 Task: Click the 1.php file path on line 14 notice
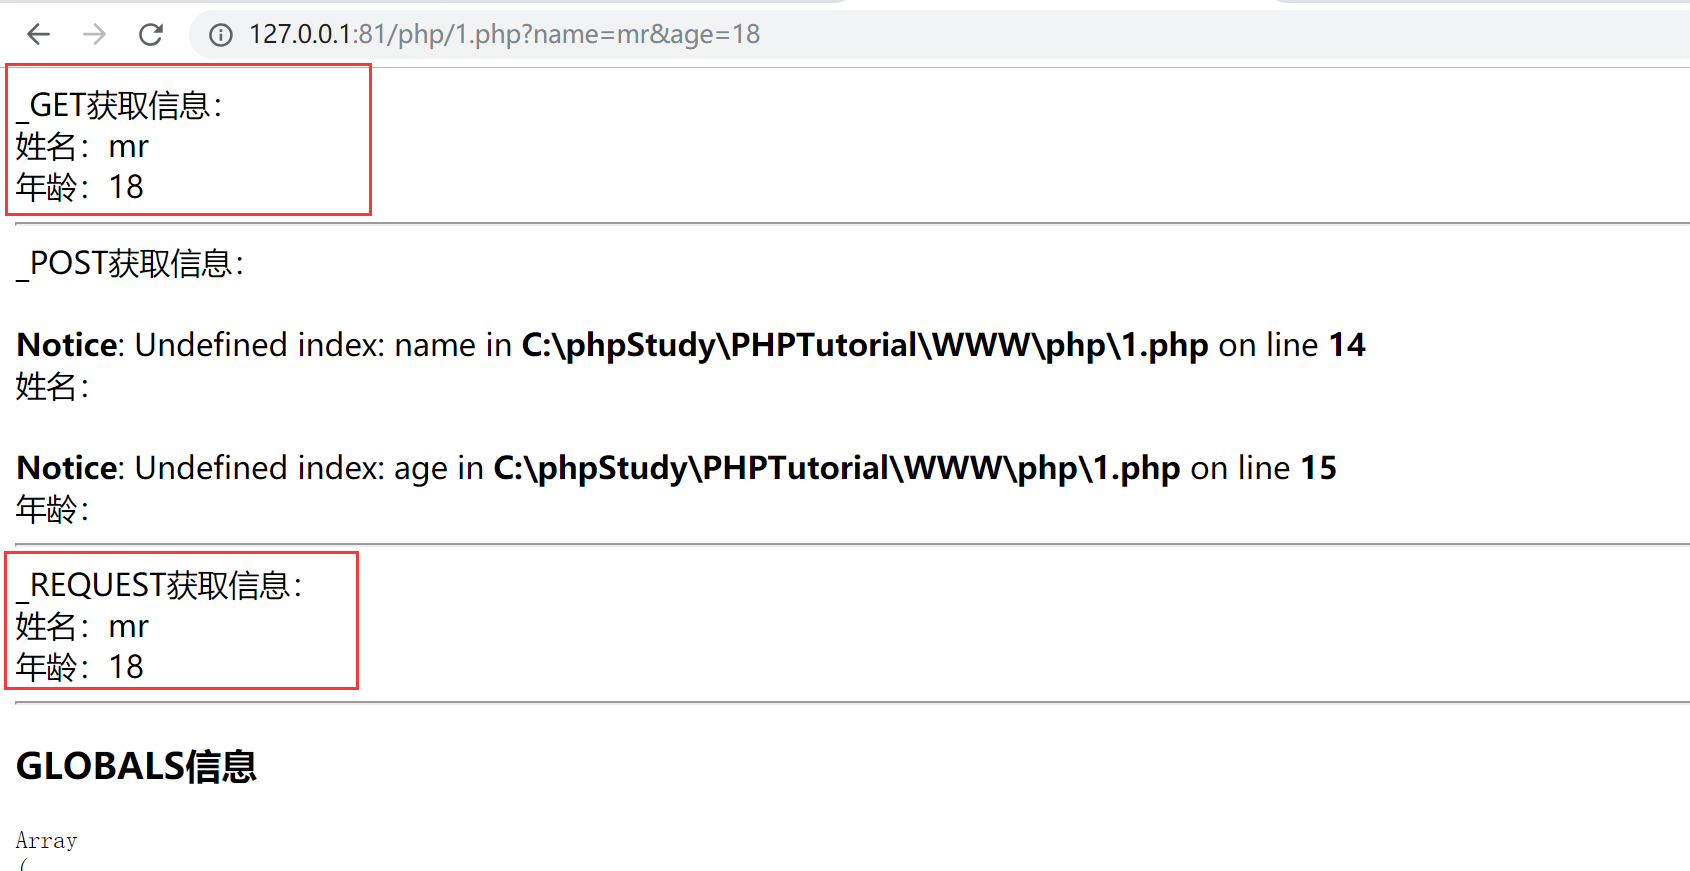(x=864, y=345)
